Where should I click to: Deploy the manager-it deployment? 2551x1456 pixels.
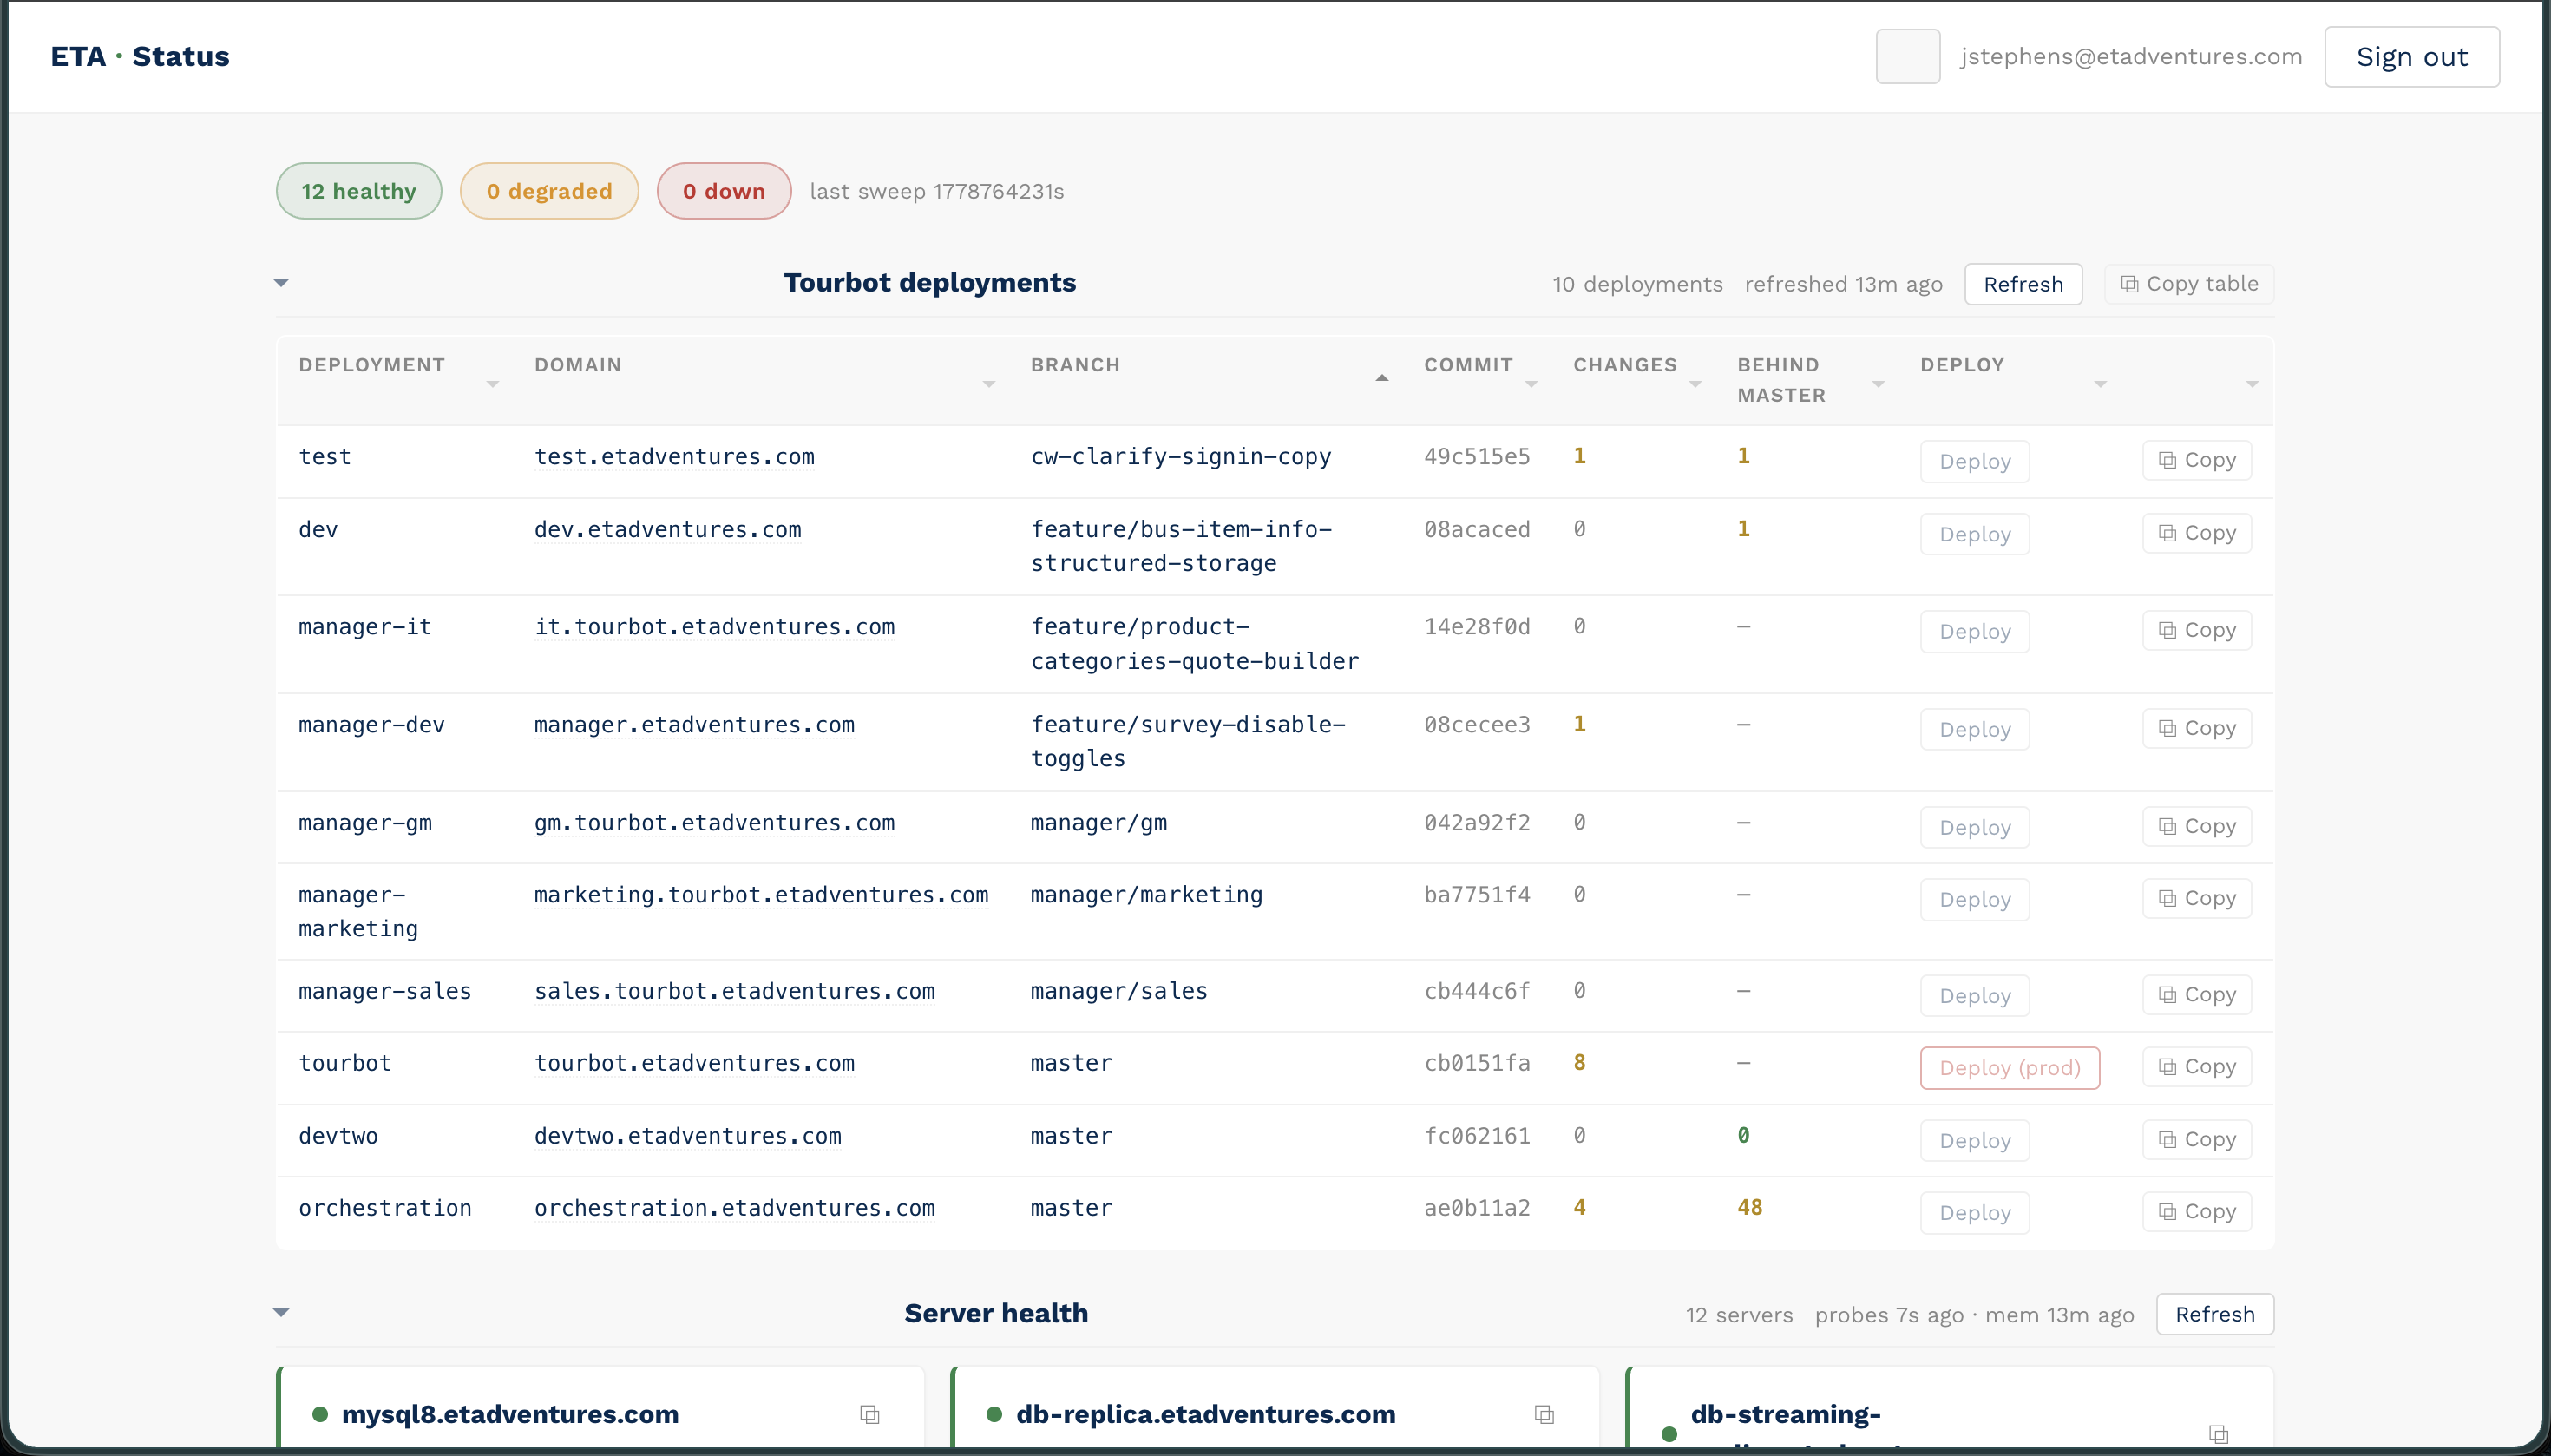[1974, 632]
